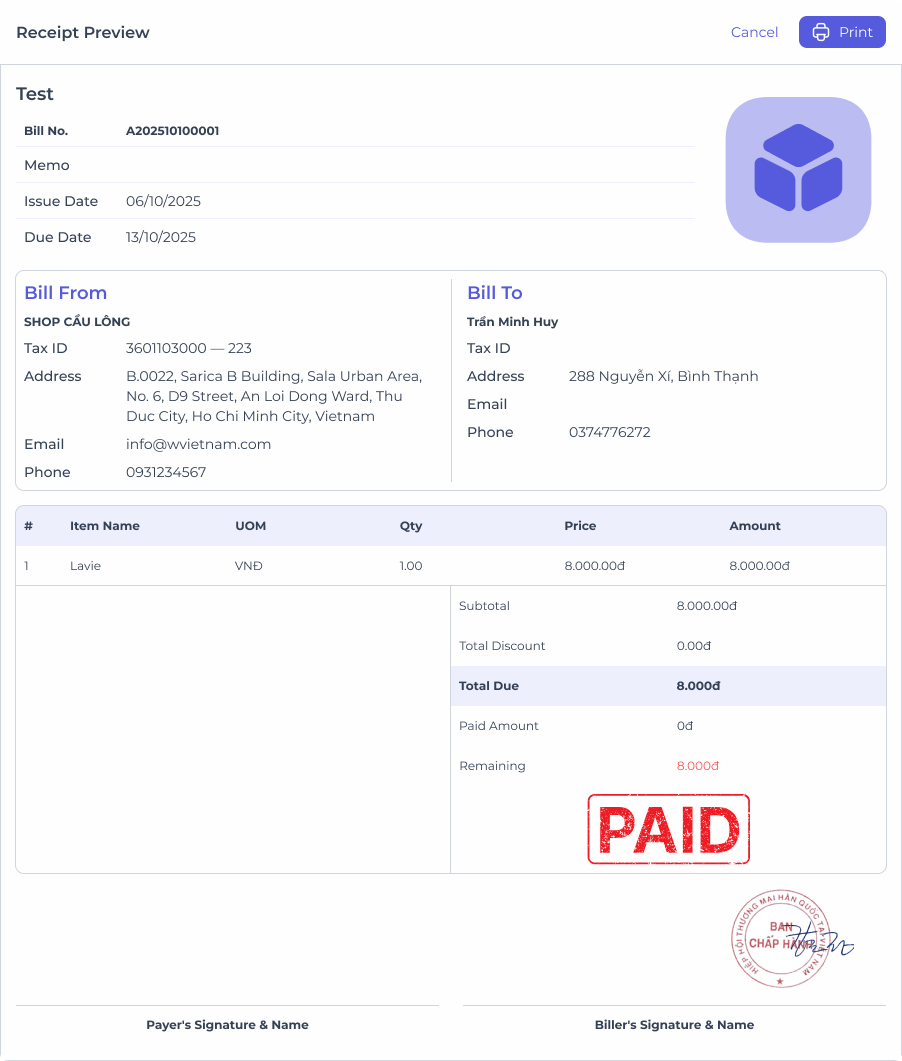This screenshot has height=1061, width=902.
Task: Click the Amount column header
Action: 754,526
